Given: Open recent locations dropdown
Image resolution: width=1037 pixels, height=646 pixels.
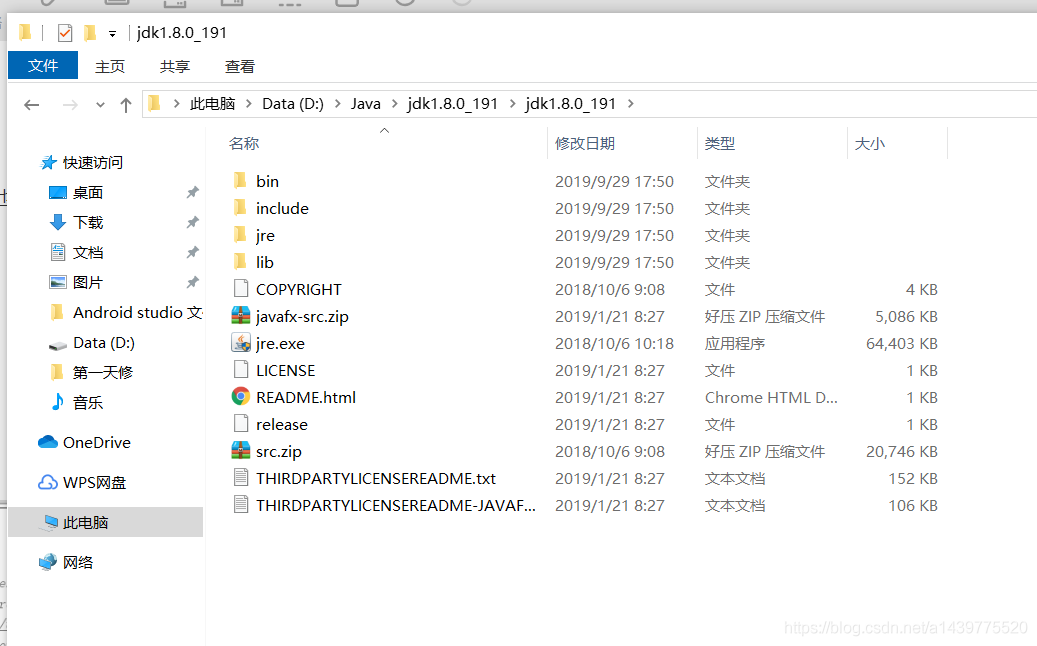Looking at the screenshot, I should pos(100,104).
